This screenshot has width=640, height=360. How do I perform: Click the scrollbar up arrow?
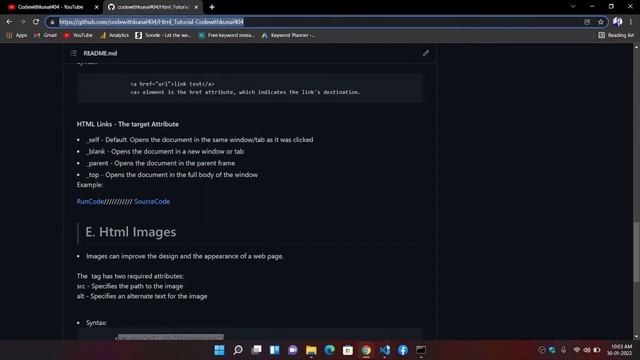coord(636,47)
